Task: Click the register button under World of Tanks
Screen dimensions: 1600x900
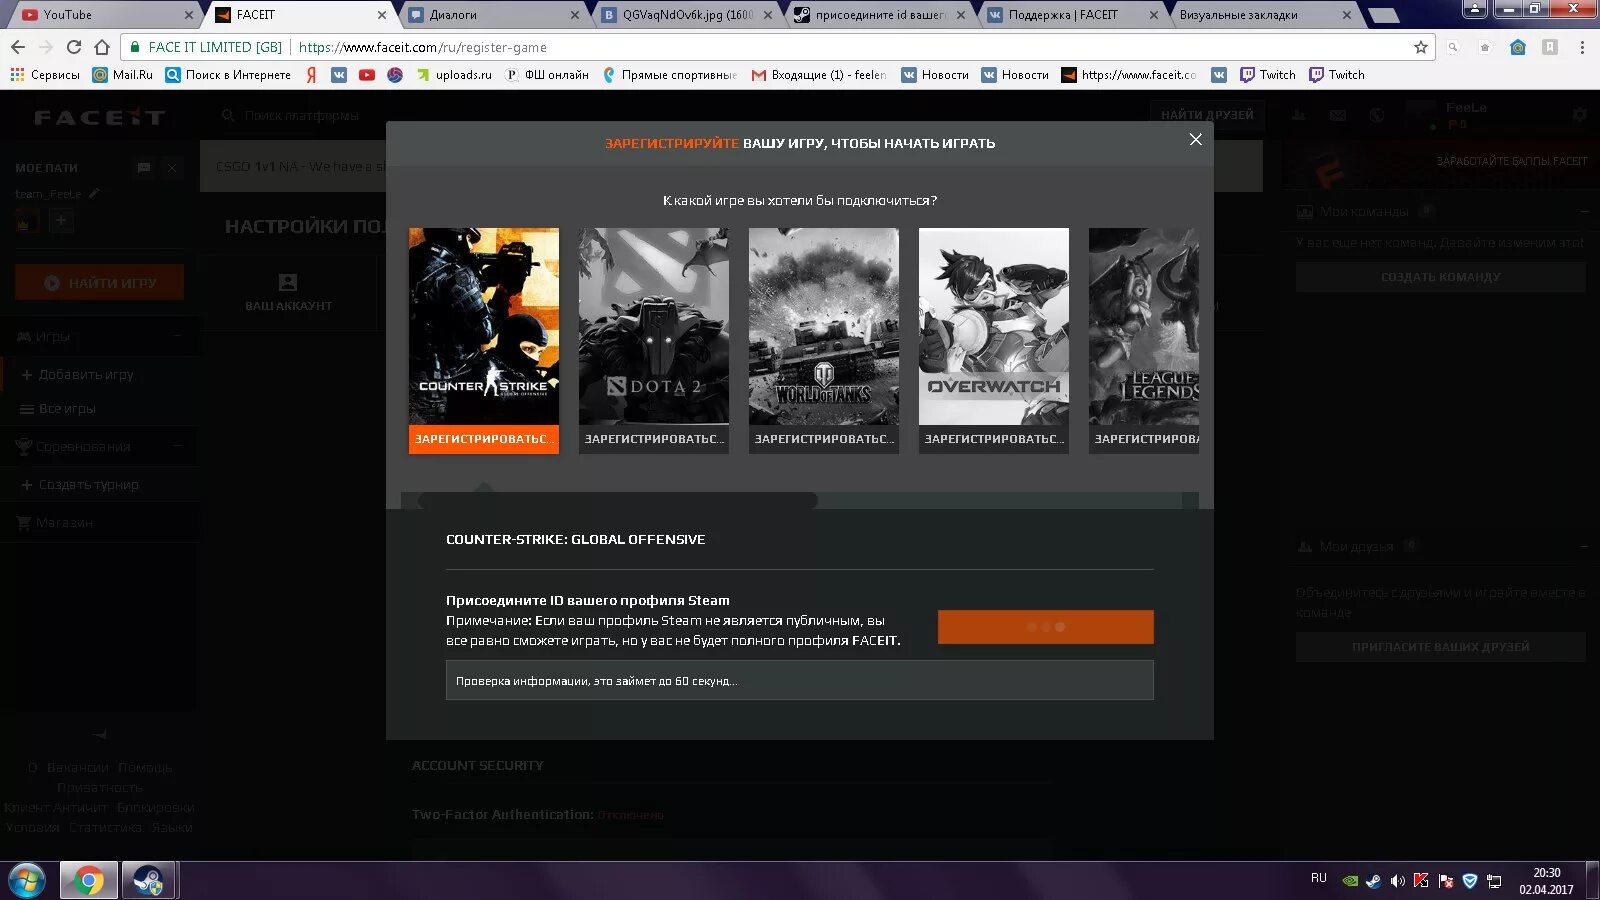Action: 824,439
